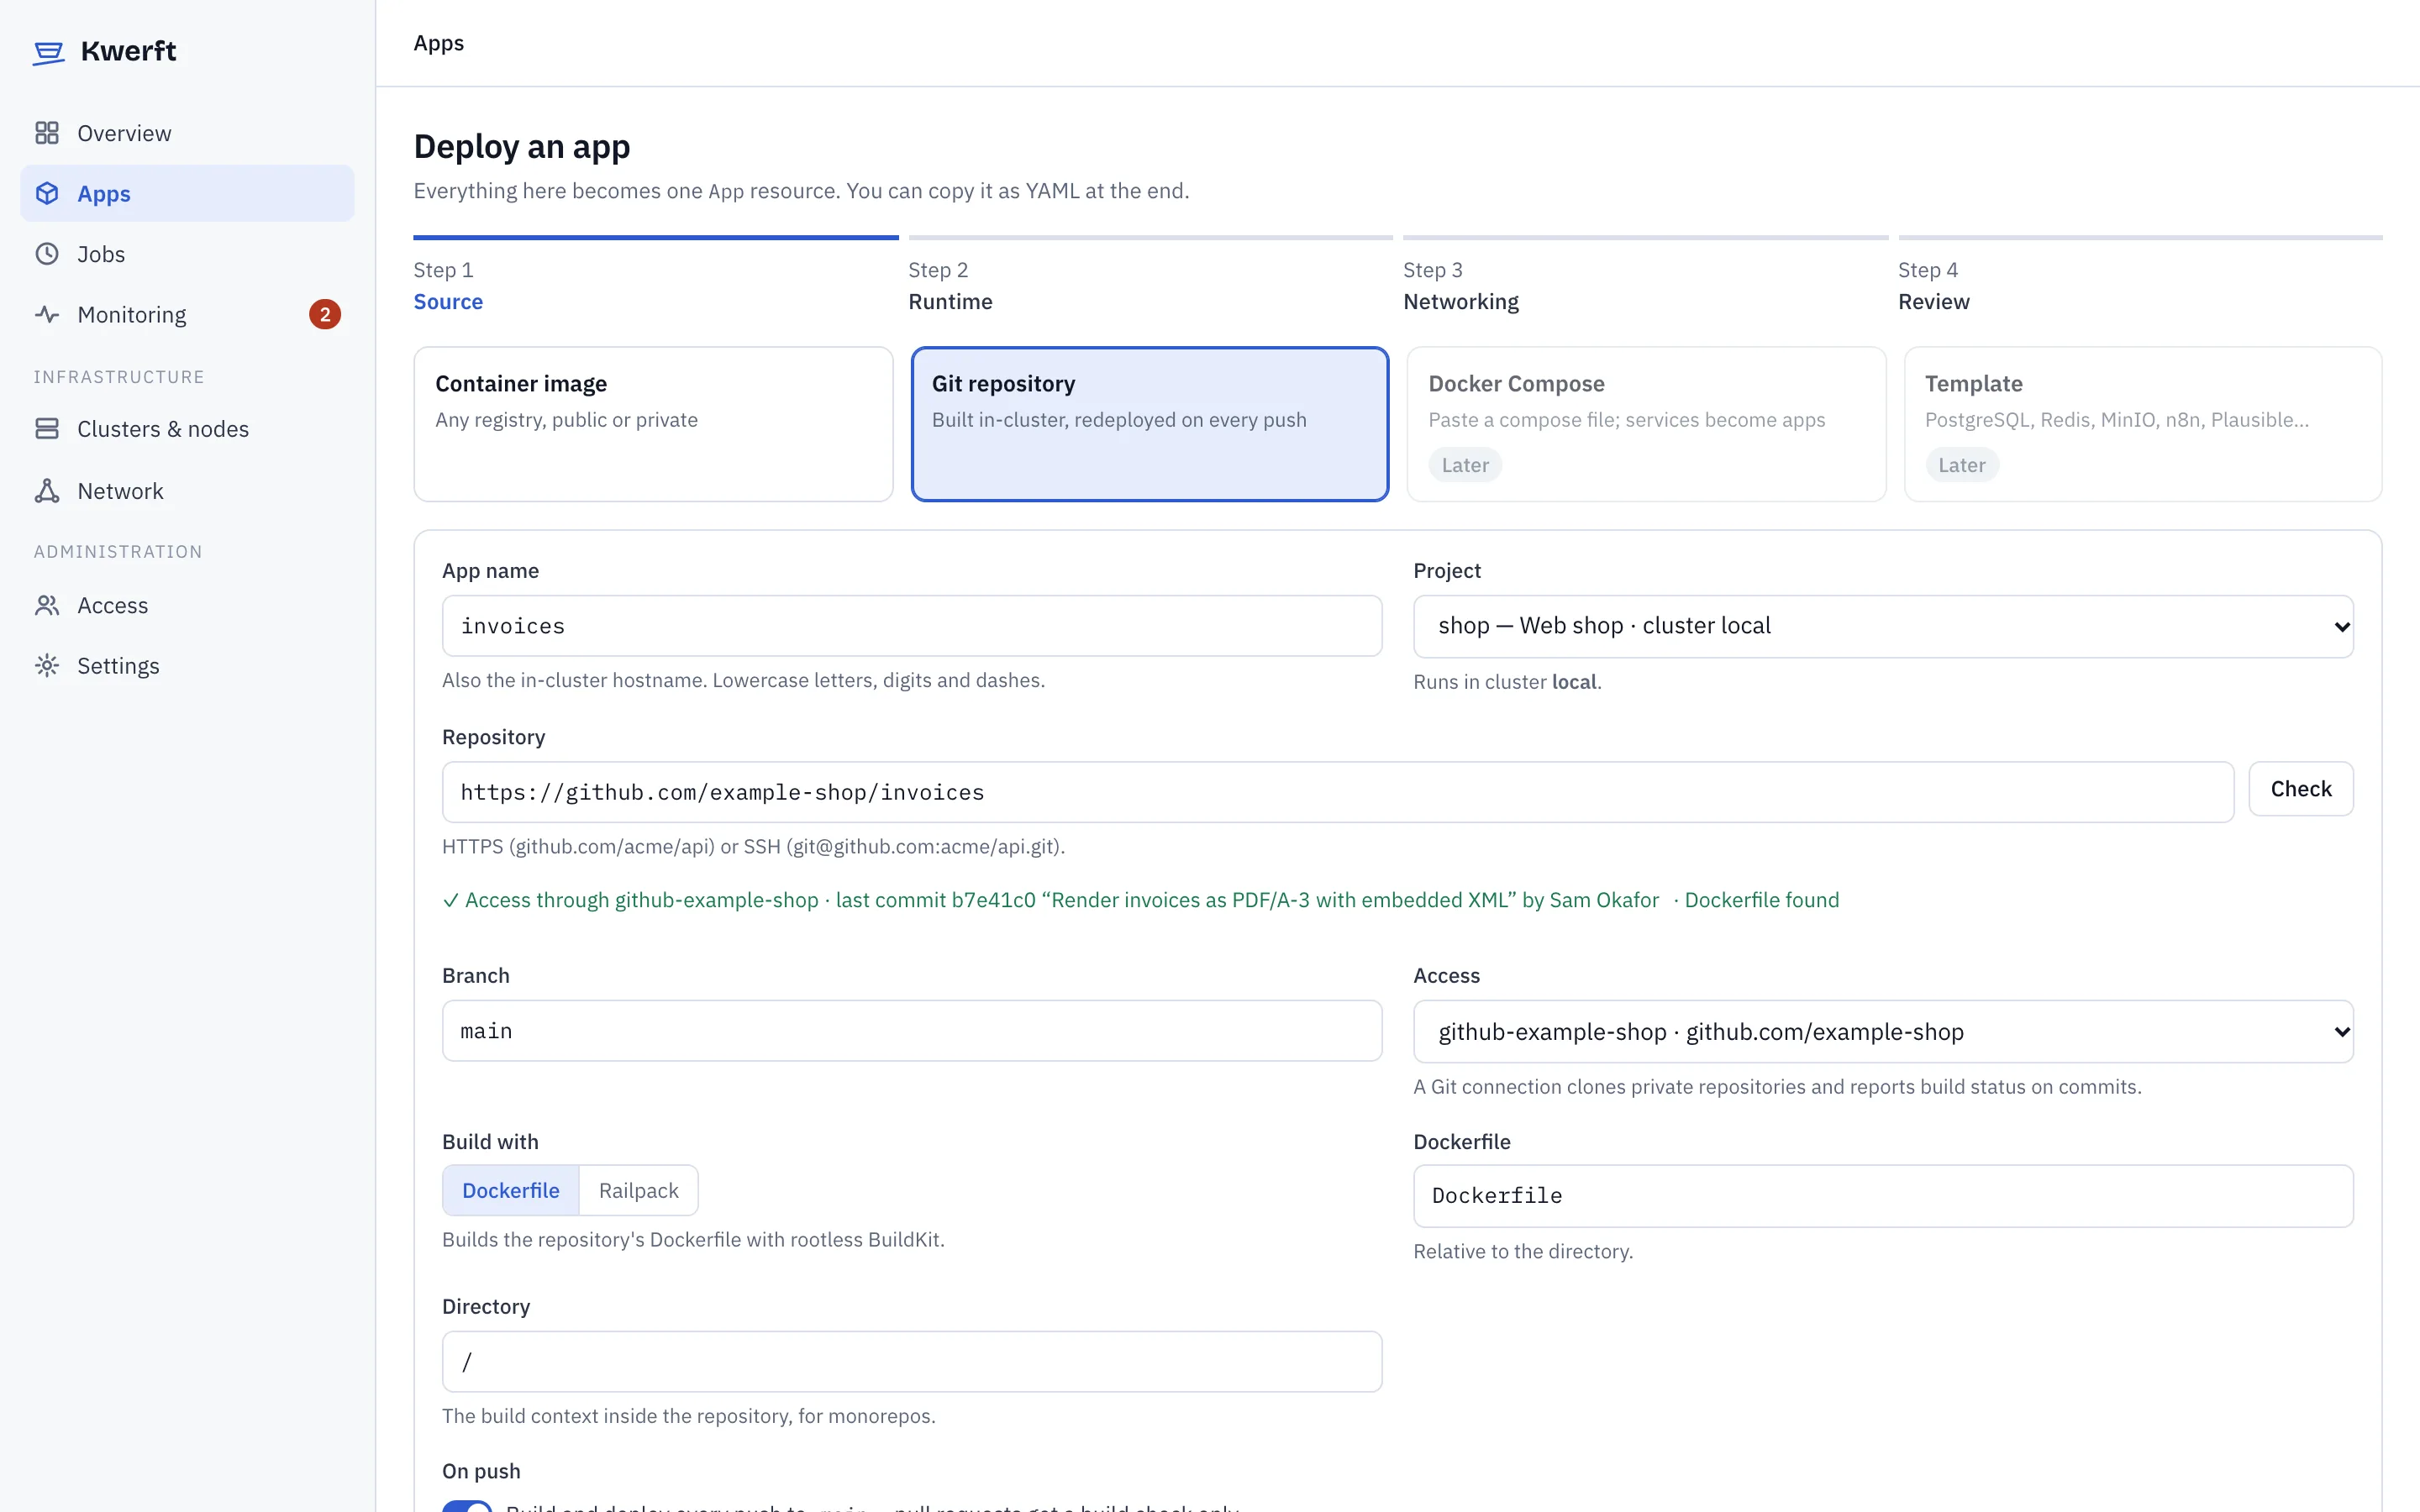
Task: Choose the Container image source card
Action: click(653, 424)
